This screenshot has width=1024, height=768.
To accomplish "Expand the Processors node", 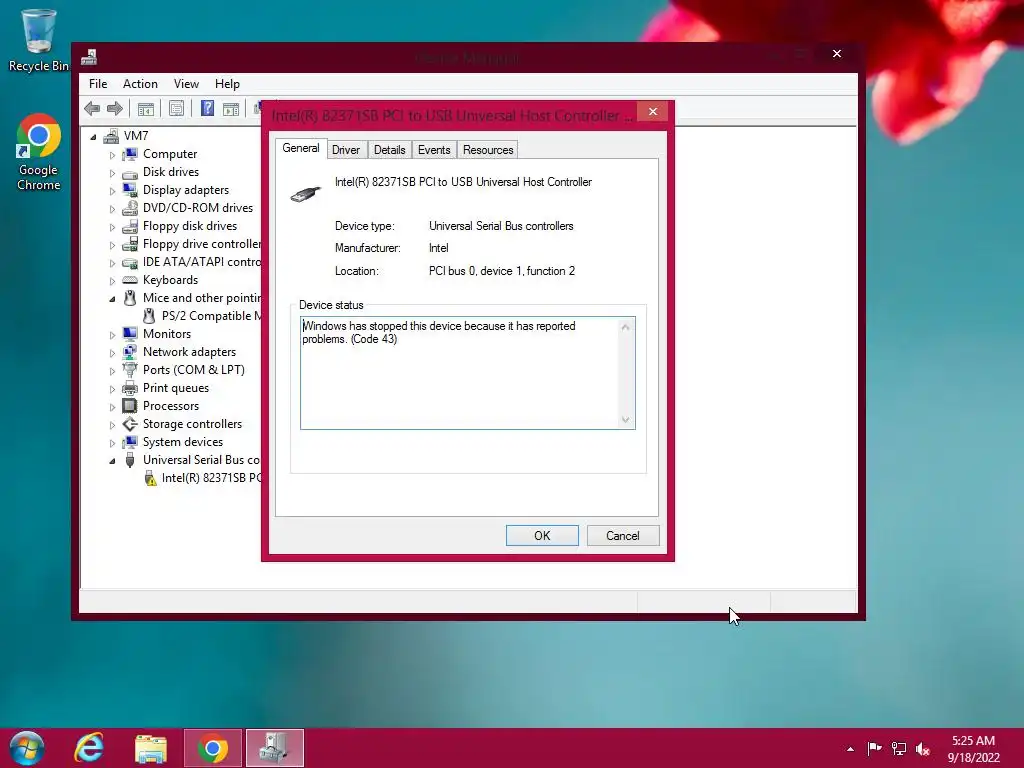I will [x=112, y=407].
